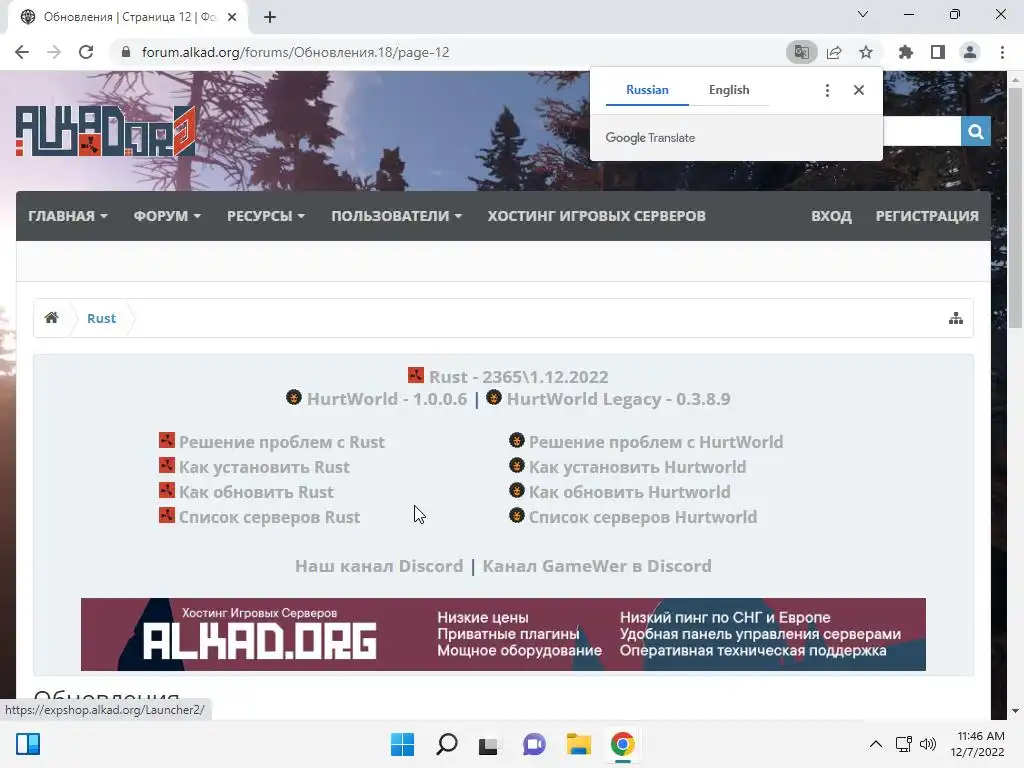Open Task View from taskbar
The image size is (1024, 768).
489,744
